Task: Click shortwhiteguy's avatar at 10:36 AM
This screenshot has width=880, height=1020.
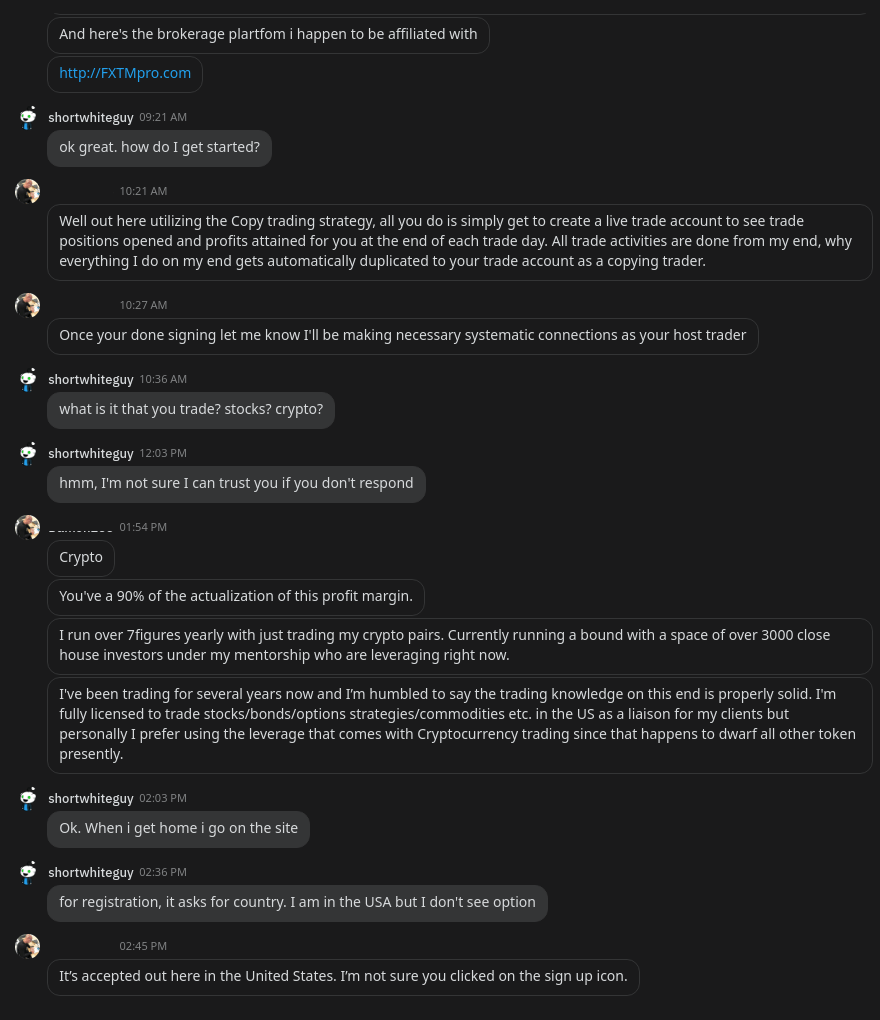Action: (28, 380)
